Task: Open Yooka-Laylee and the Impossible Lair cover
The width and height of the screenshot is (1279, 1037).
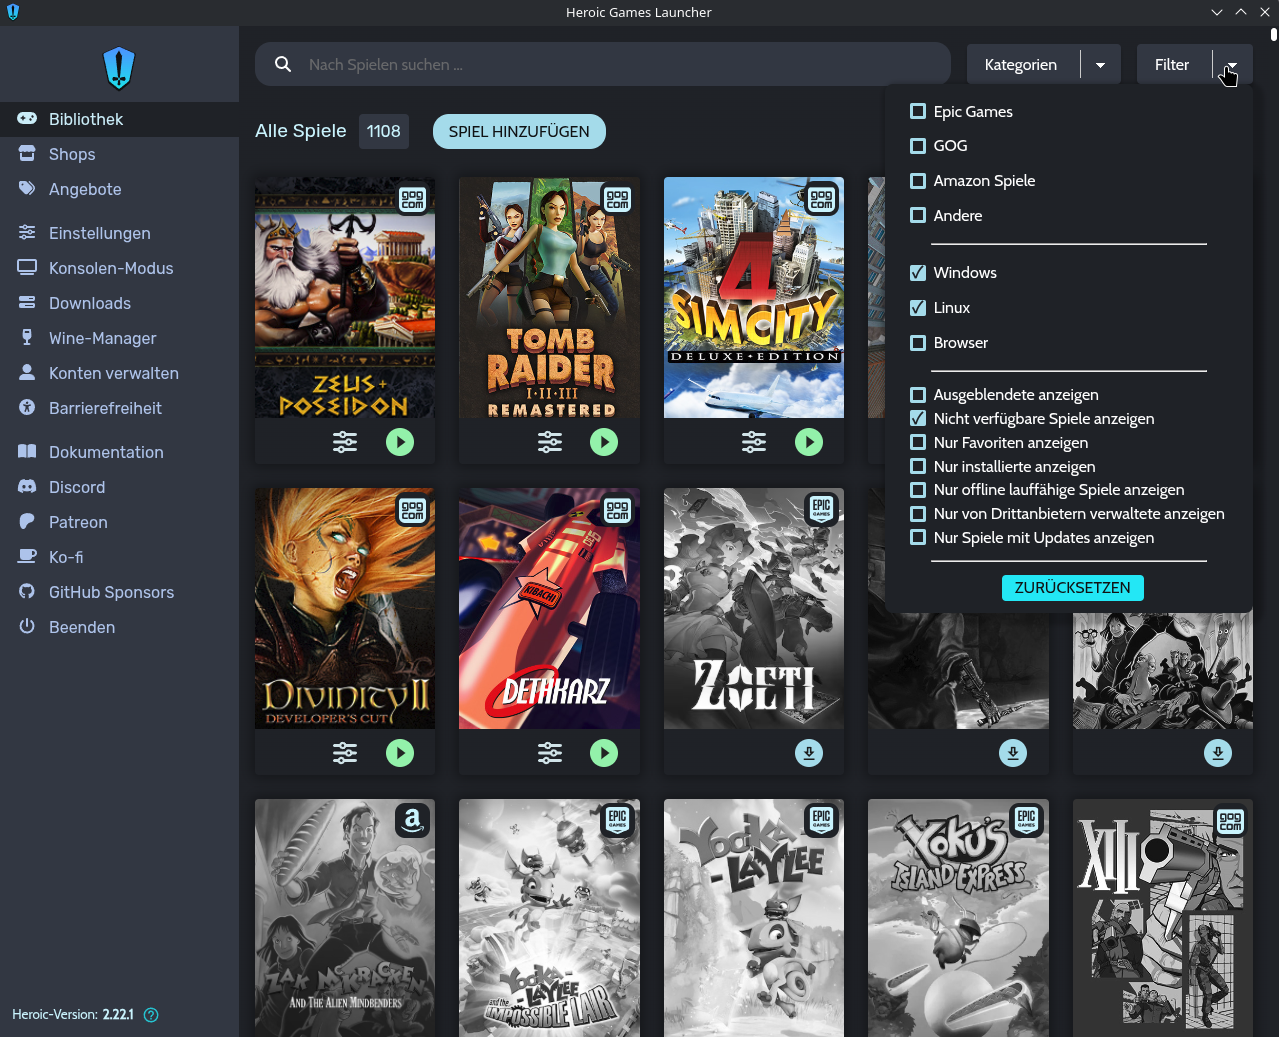Action: coord(549,918)
